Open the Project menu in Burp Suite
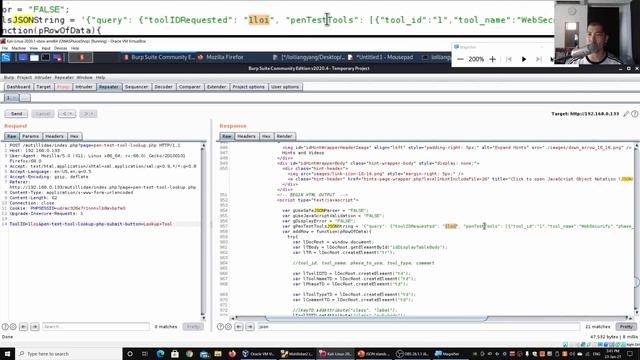Screen dimensions: 640x360 (24, 77)
